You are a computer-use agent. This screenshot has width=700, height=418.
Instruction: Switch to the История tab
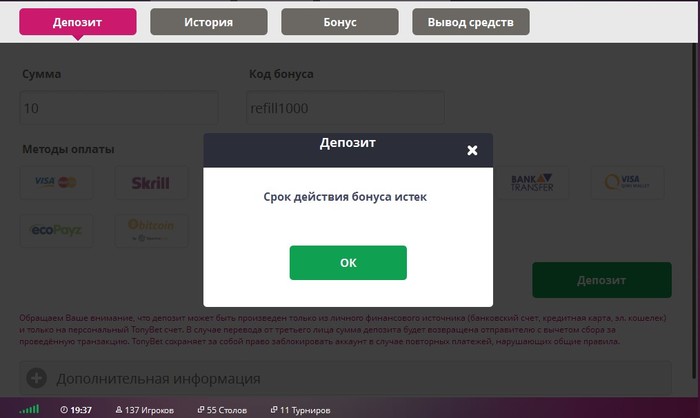pos(209,22)
